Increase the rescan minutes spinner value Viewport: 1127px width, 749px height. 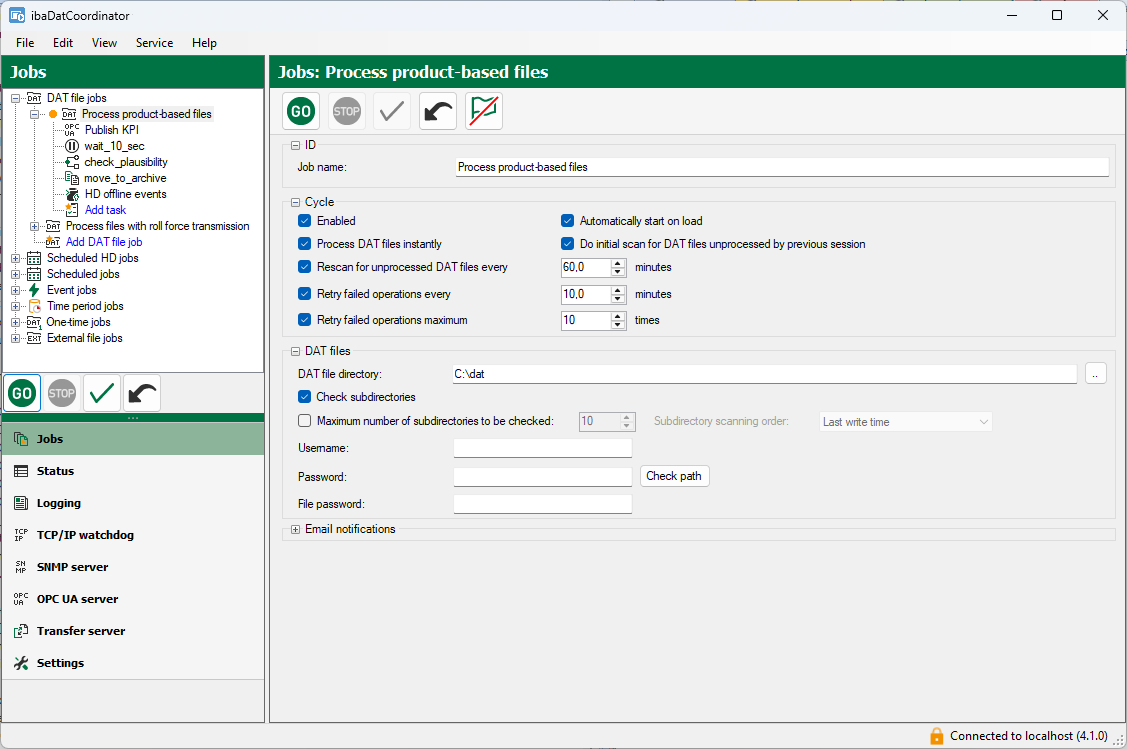pos(618,263)
